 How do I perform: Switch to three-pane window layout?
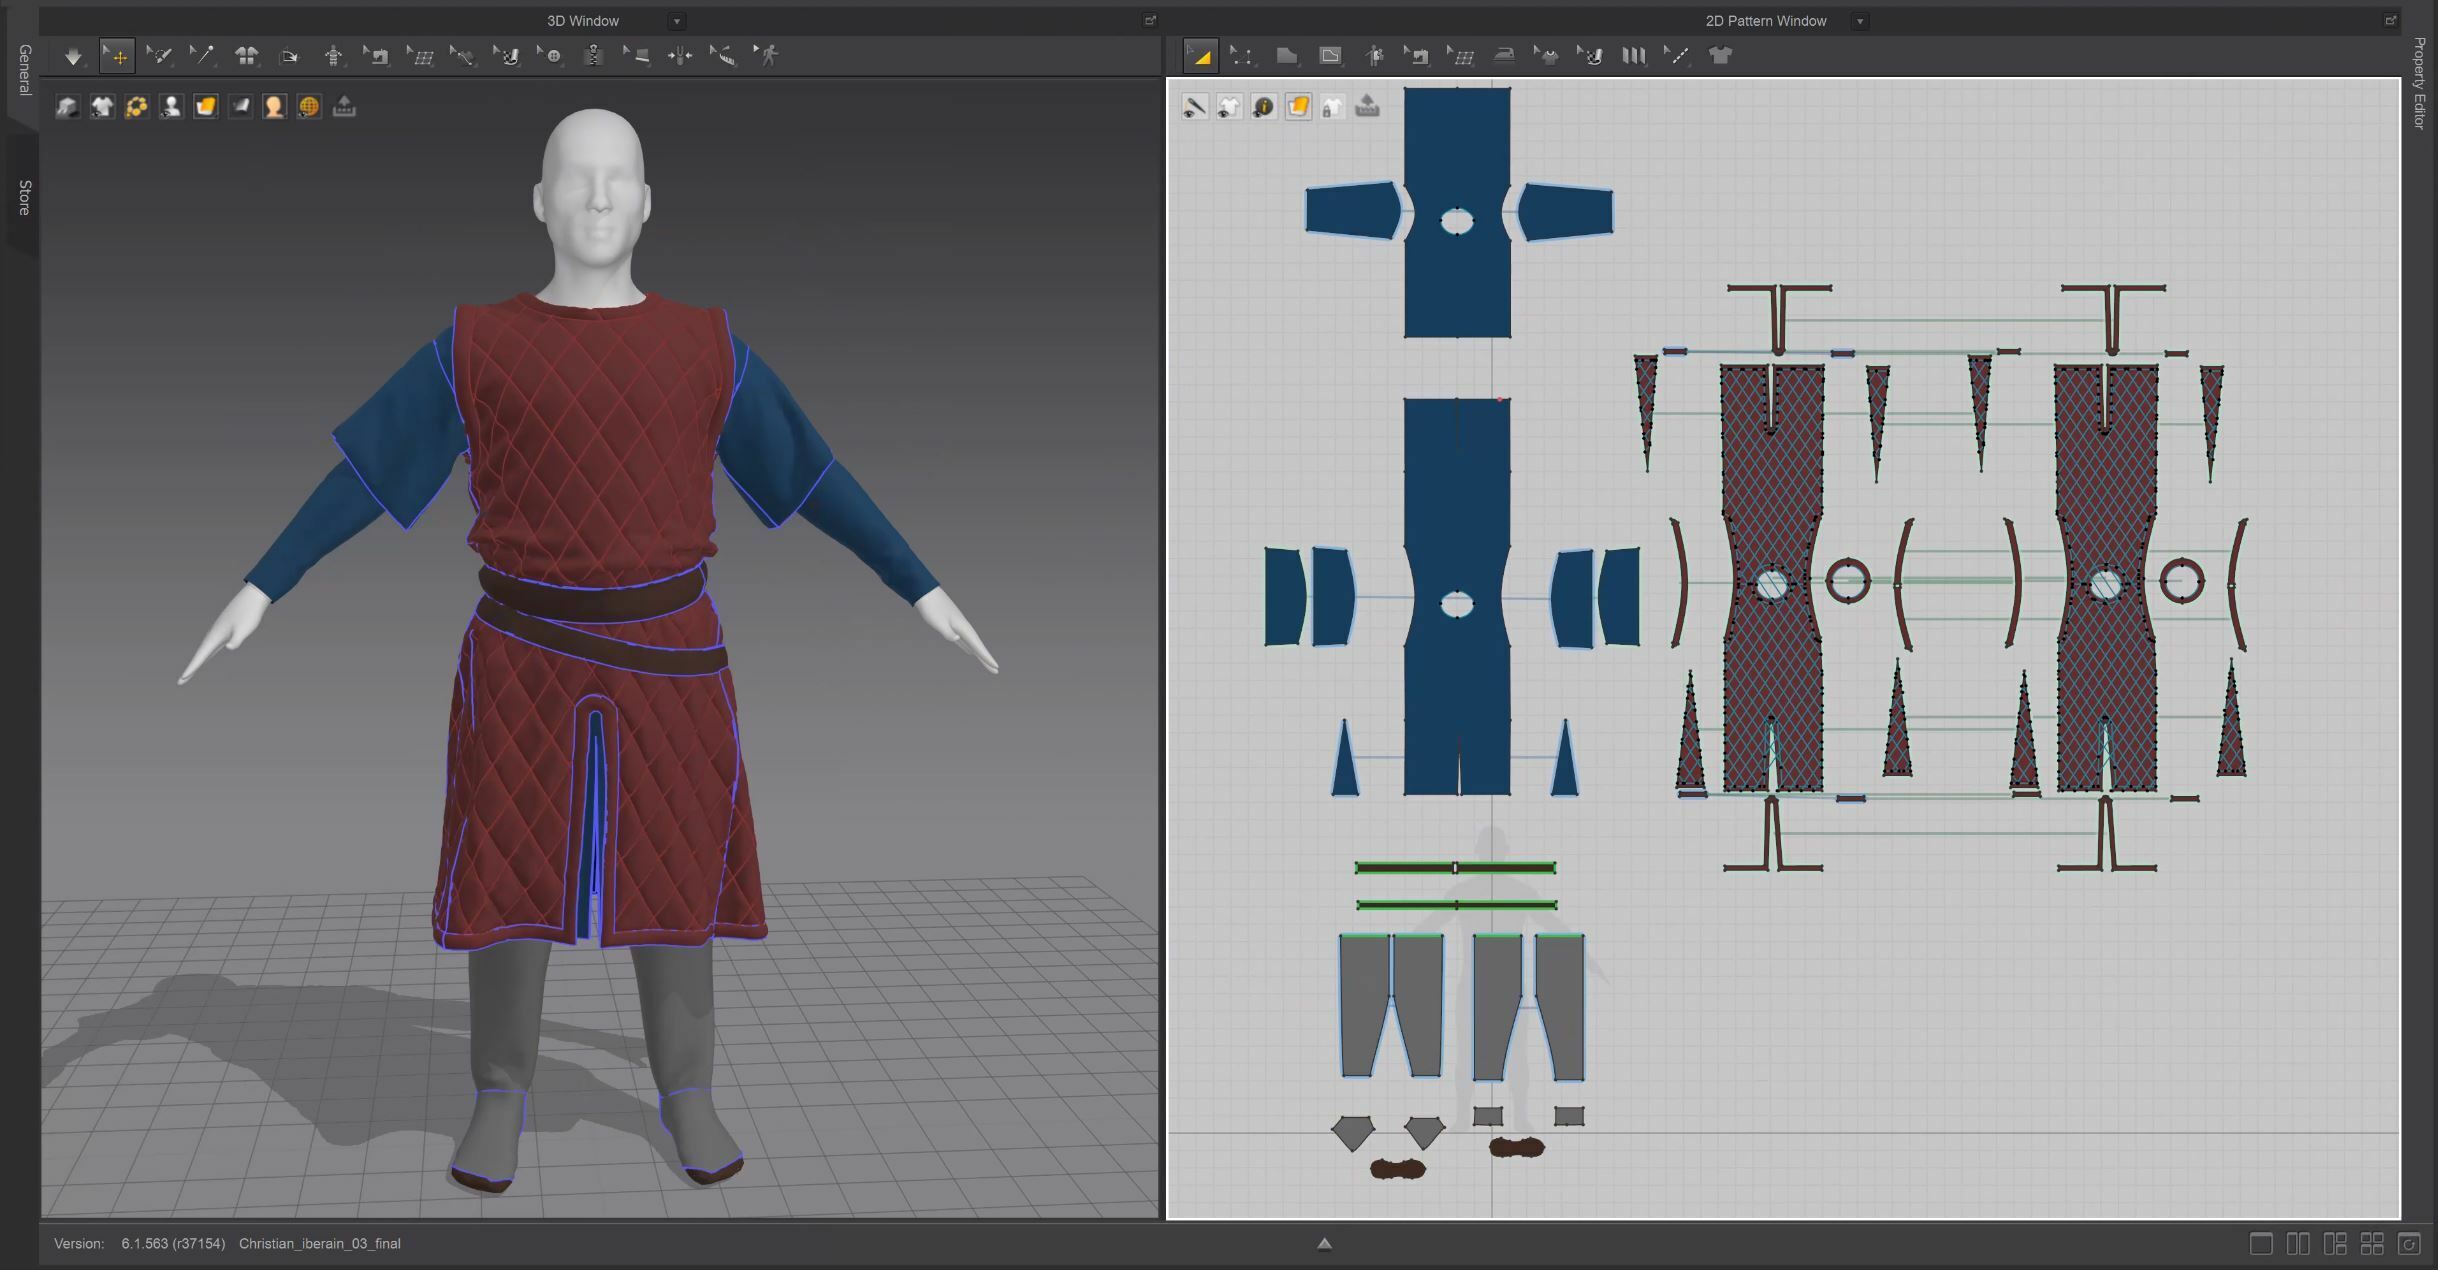click(x=2335, y=1244)
